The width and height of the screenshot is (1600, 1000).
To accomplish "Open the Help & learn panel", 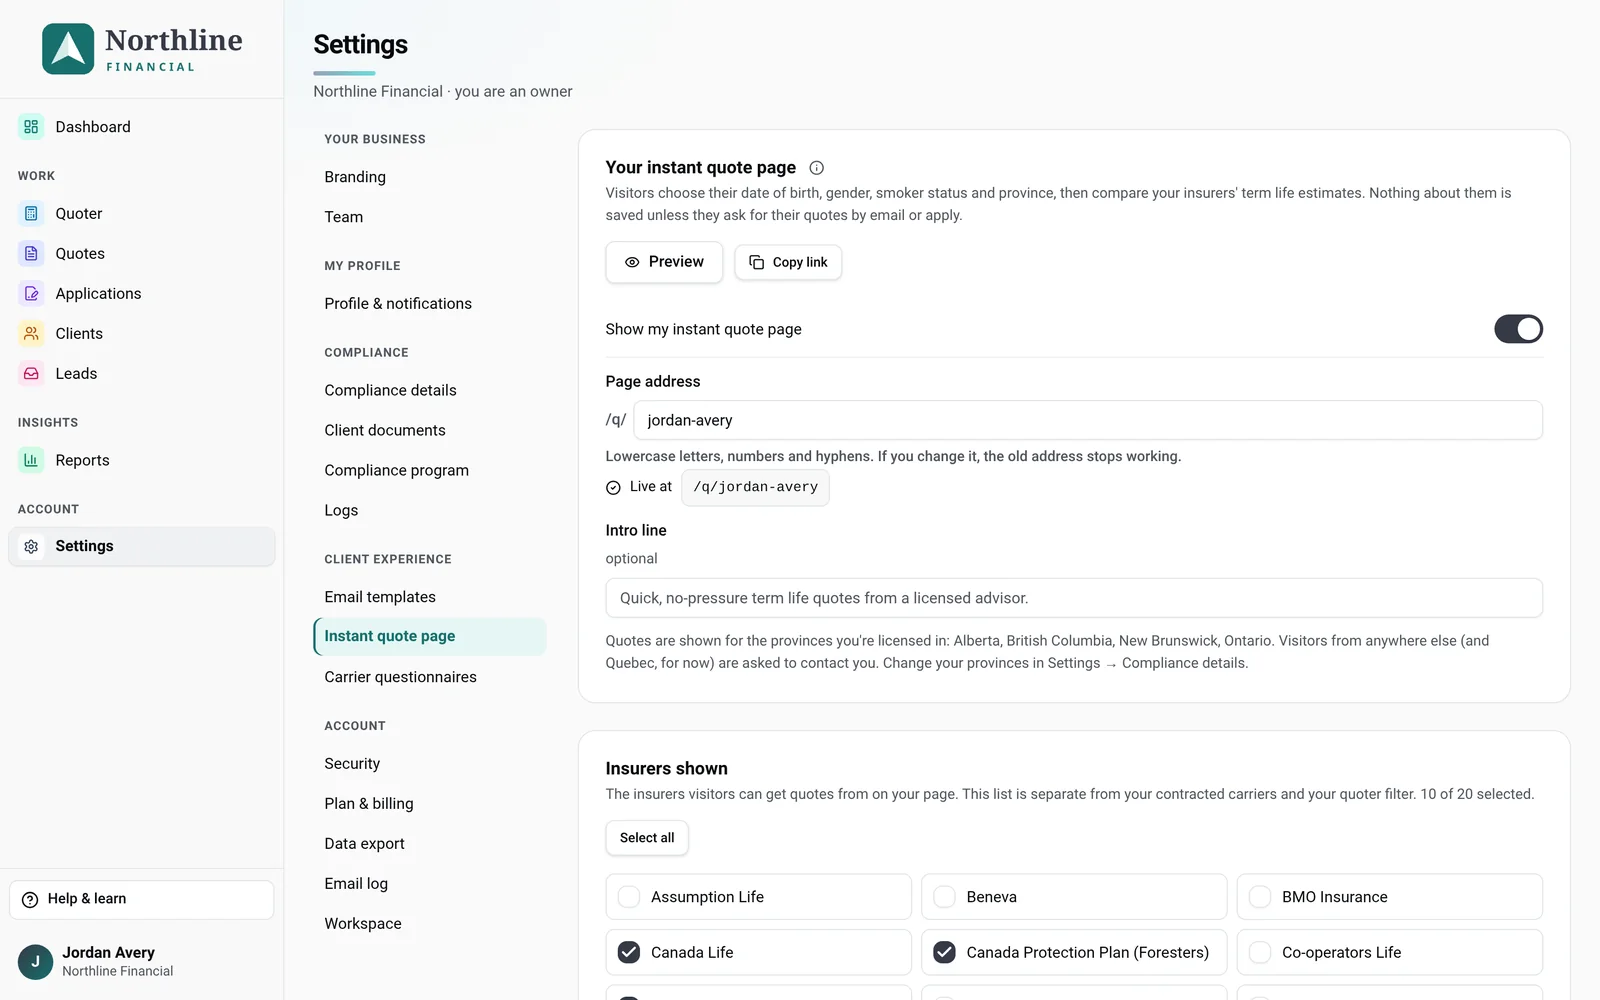I will coord(142,900).
